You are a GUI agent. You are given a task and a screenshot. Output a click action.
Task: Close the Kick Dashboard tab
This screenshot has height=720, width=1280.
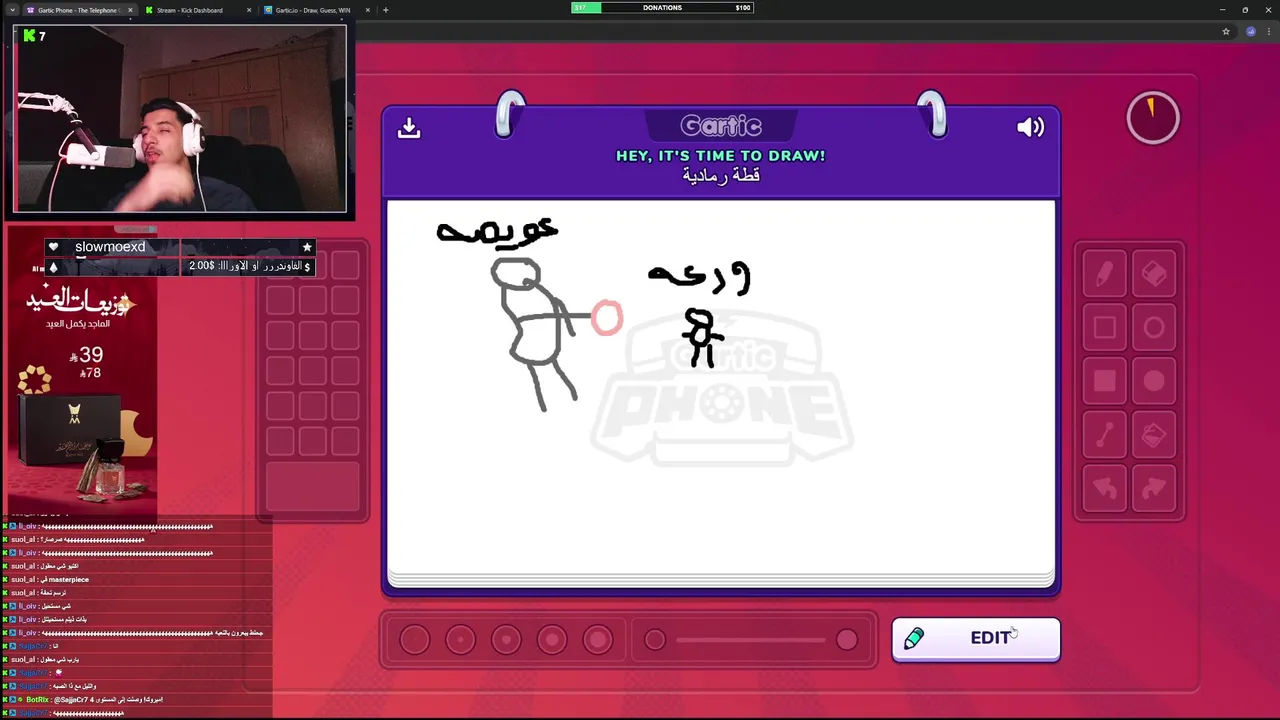249,10
